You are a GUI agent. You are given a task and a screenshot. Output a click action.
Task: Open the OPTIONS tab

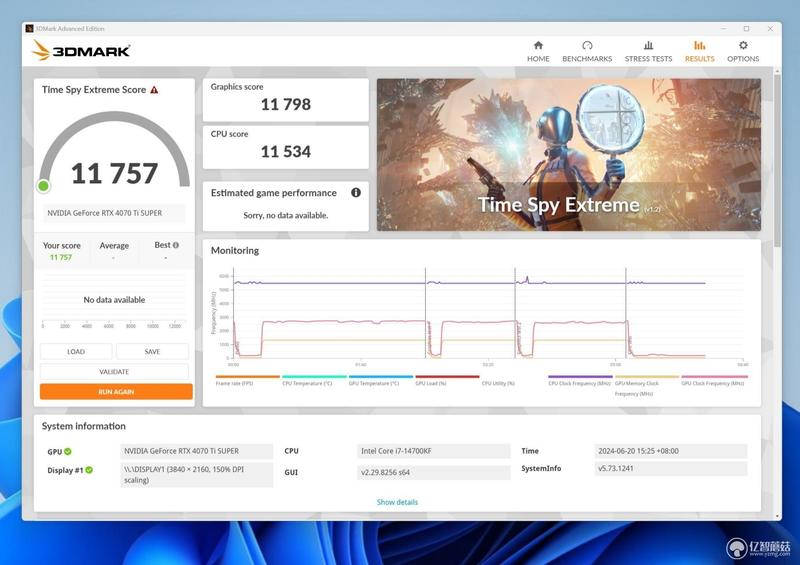743,52
